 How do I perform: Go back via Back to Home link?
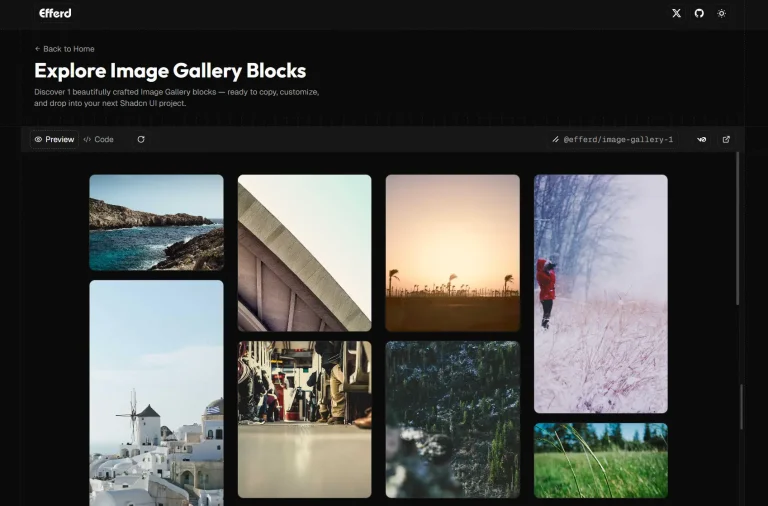pos(64,49)
